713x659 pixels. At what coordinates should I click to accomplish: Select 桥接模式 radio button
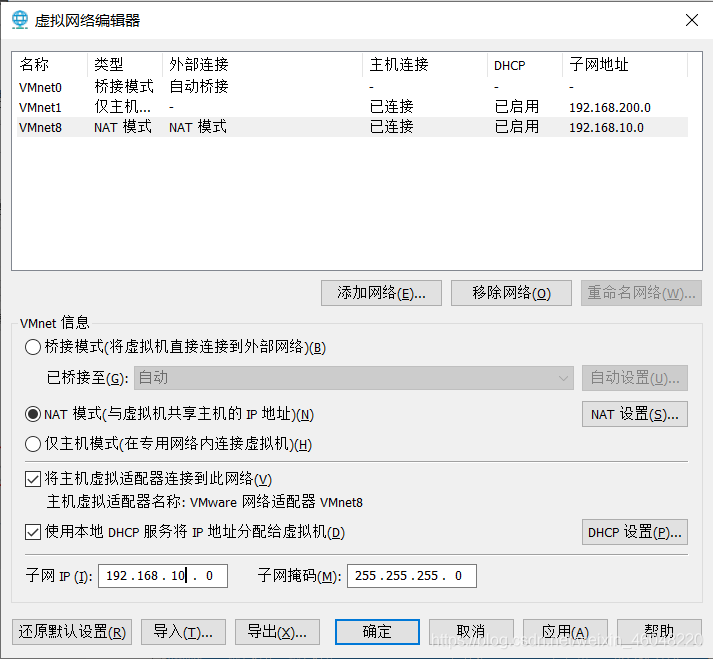coord(33,347)
